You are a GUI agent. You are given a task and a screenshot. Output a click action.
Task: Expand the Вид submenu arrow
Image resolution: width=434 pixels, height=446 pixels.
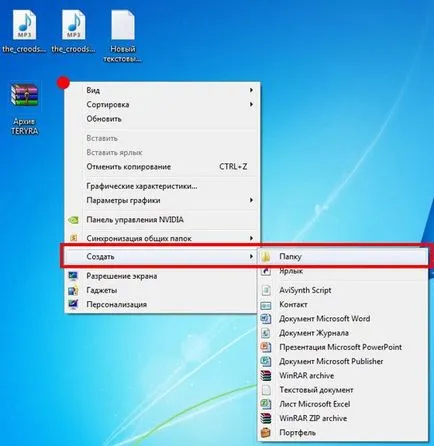[251, 90]
